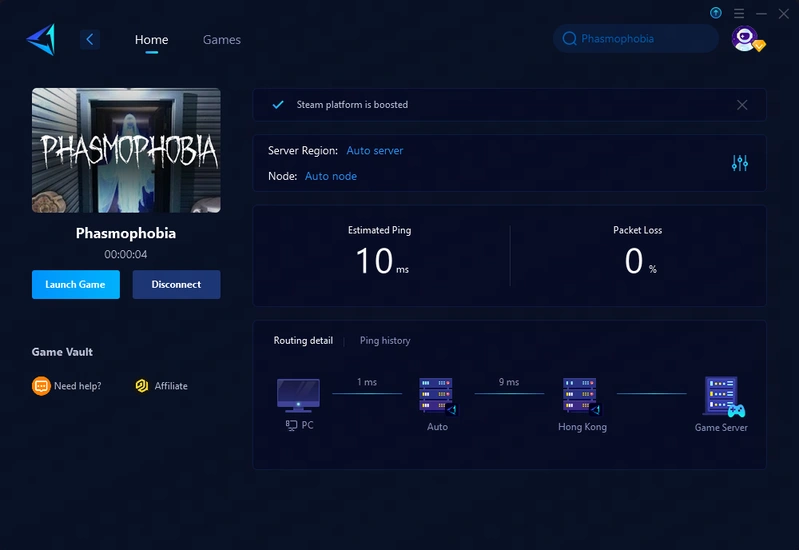Dismiss the Steam platform boosted notification
Screen dimensions: 799x550
coord(742,105)
